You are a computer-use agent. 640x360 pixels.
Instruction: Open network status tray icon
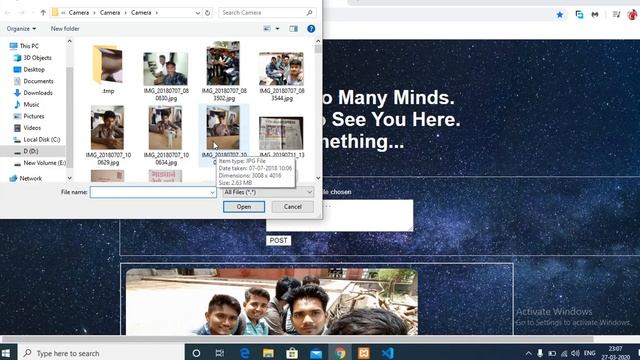click(x=564, y=353)
